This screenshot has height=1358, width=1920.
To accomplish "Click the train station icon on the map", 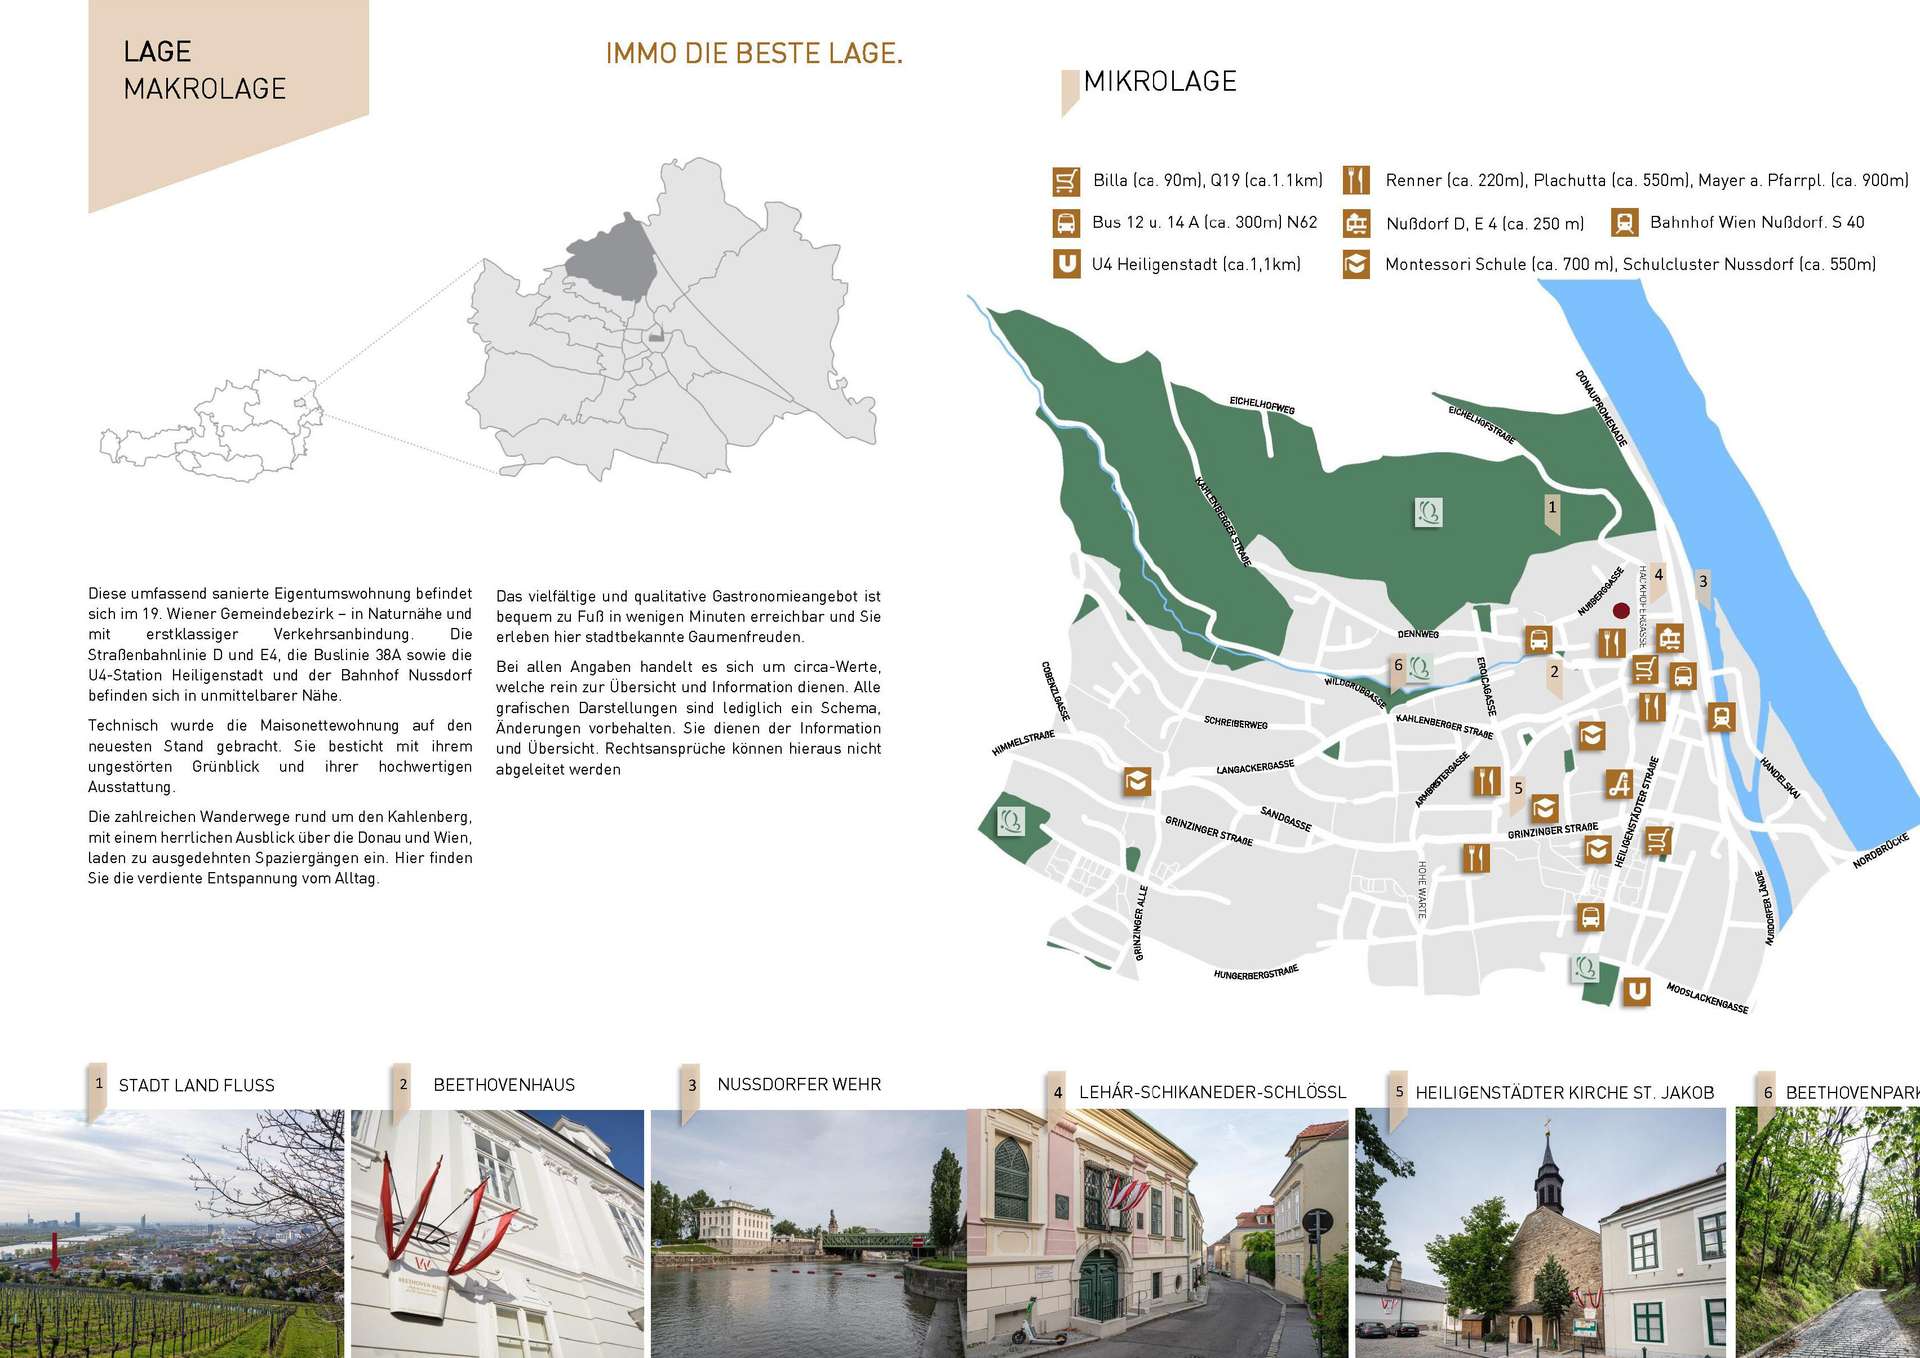I will 1720,716.
